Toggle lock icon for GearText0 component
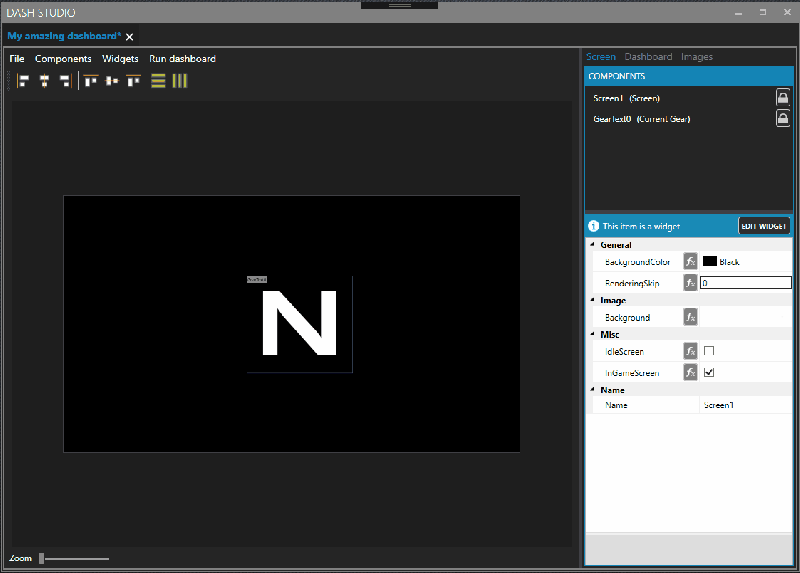 point(783,118)
